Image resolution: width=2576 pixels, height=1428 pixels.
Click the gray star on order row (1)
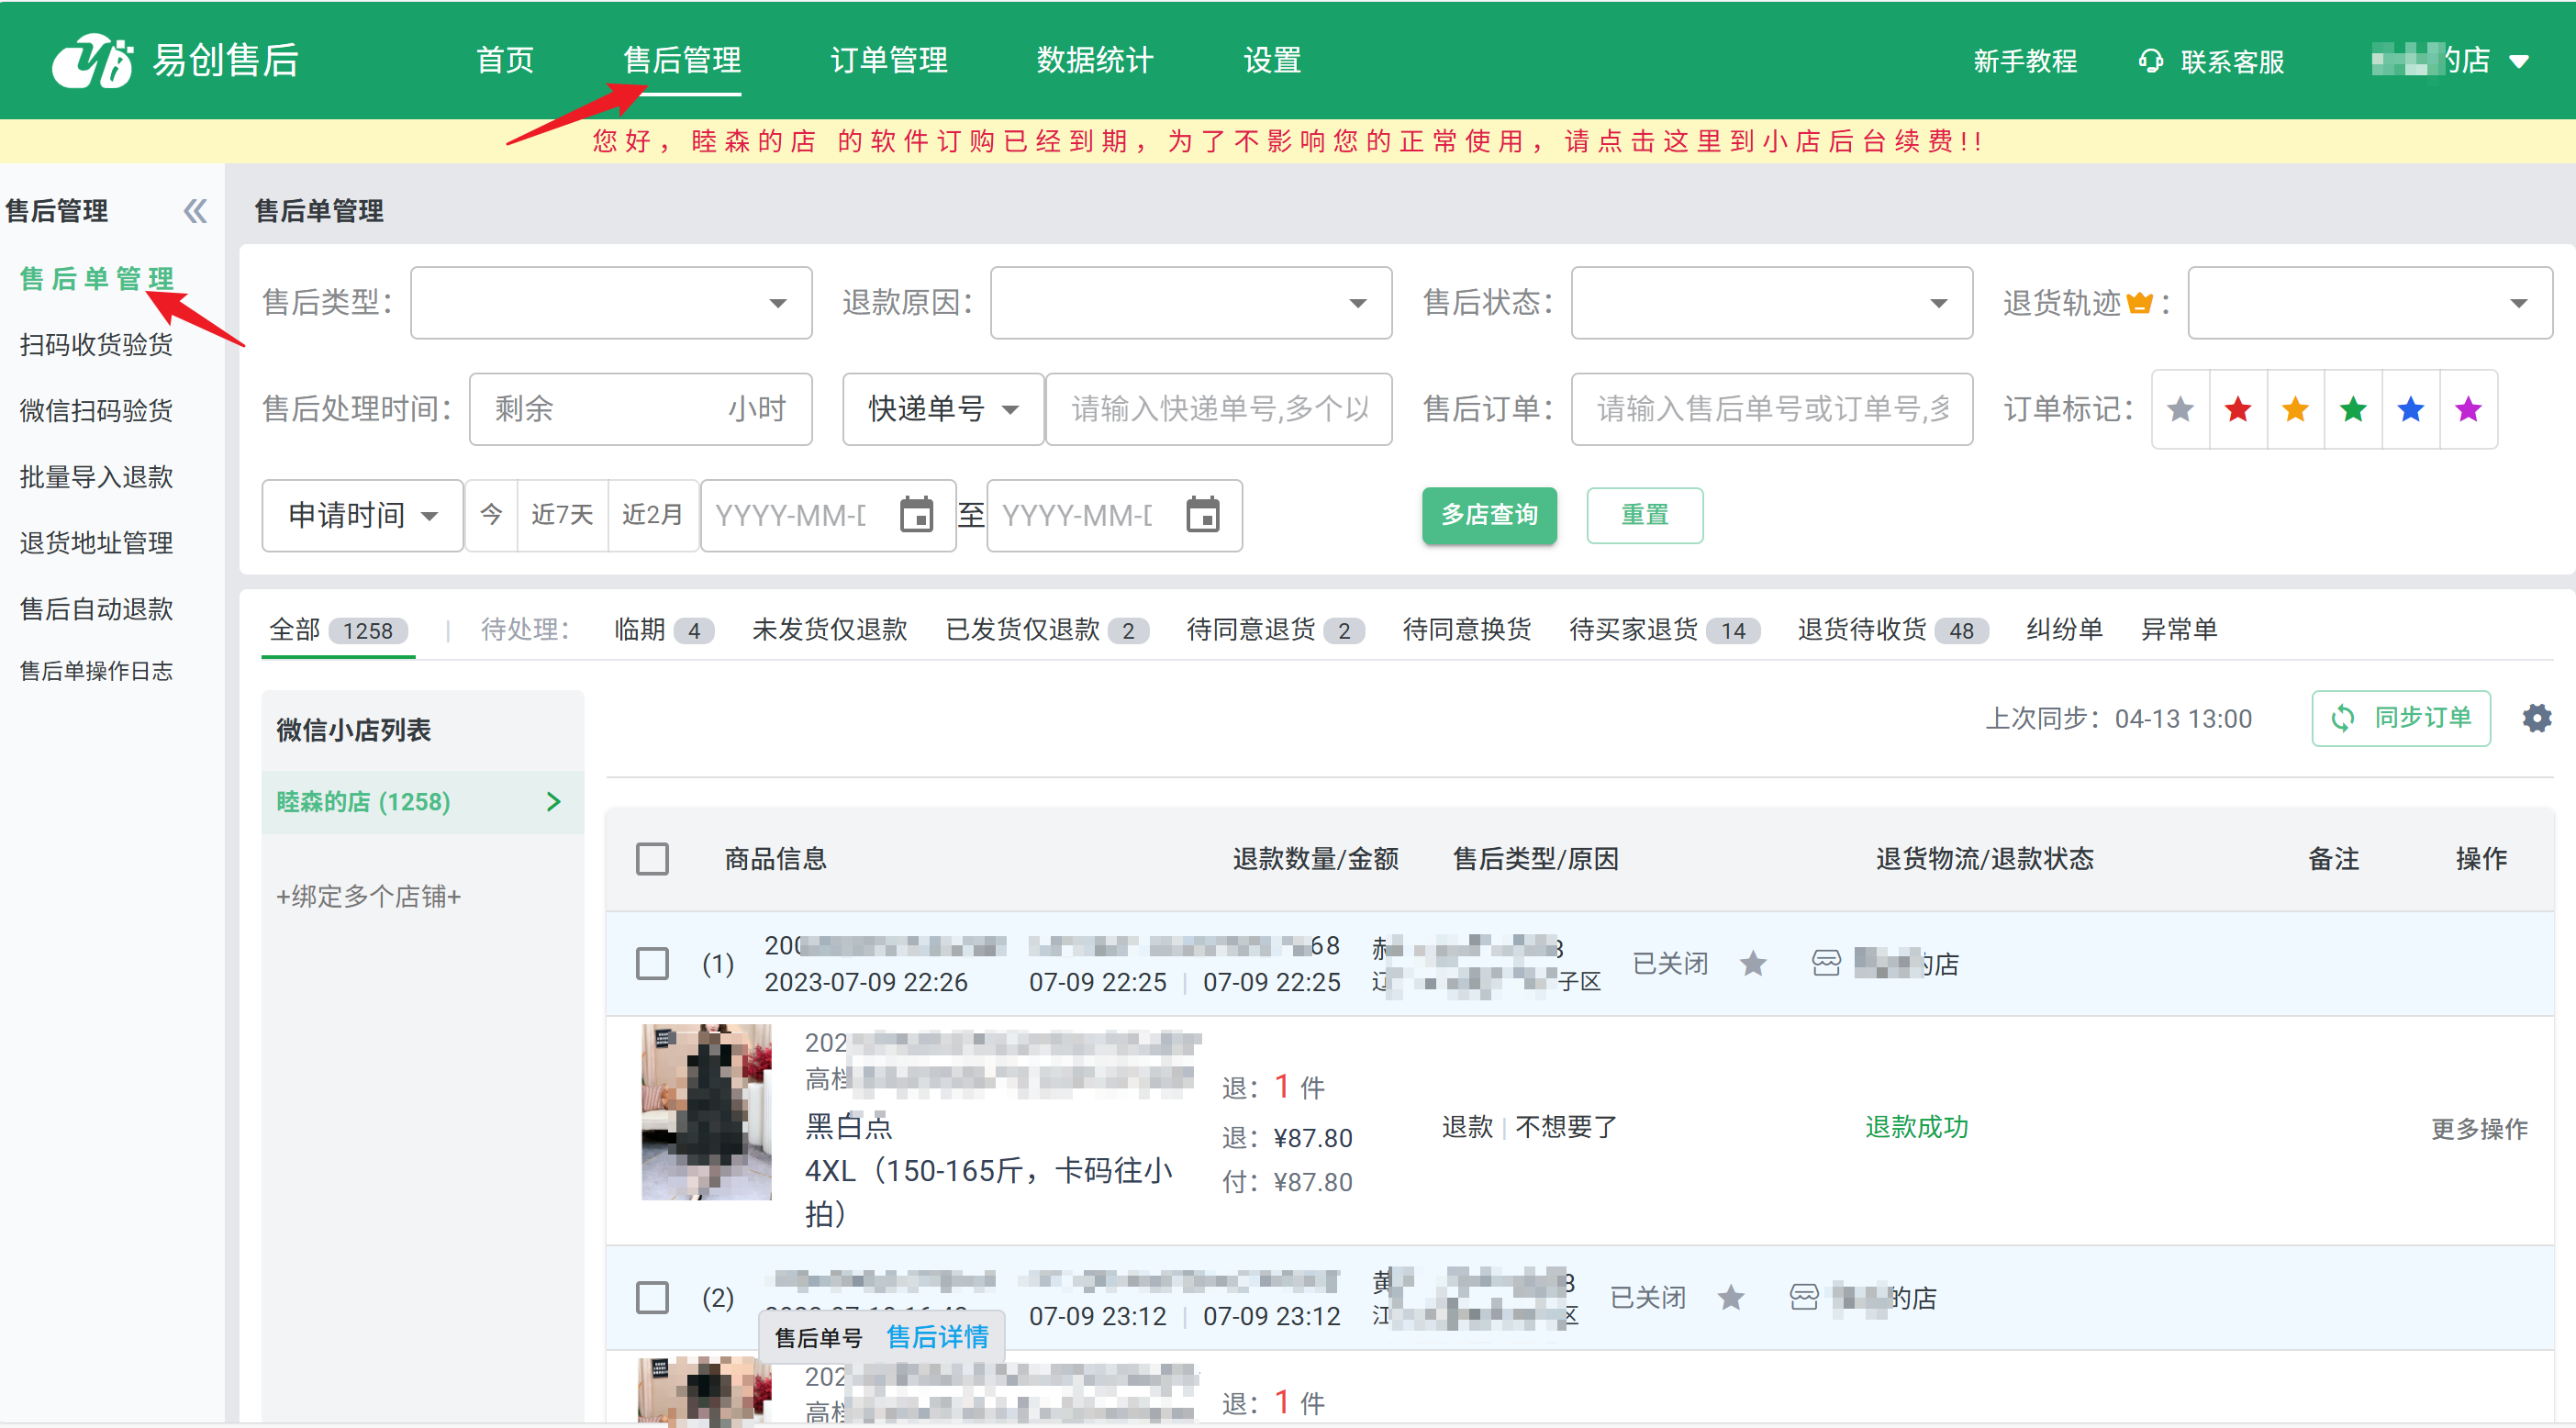click(x=1753, y=964)
